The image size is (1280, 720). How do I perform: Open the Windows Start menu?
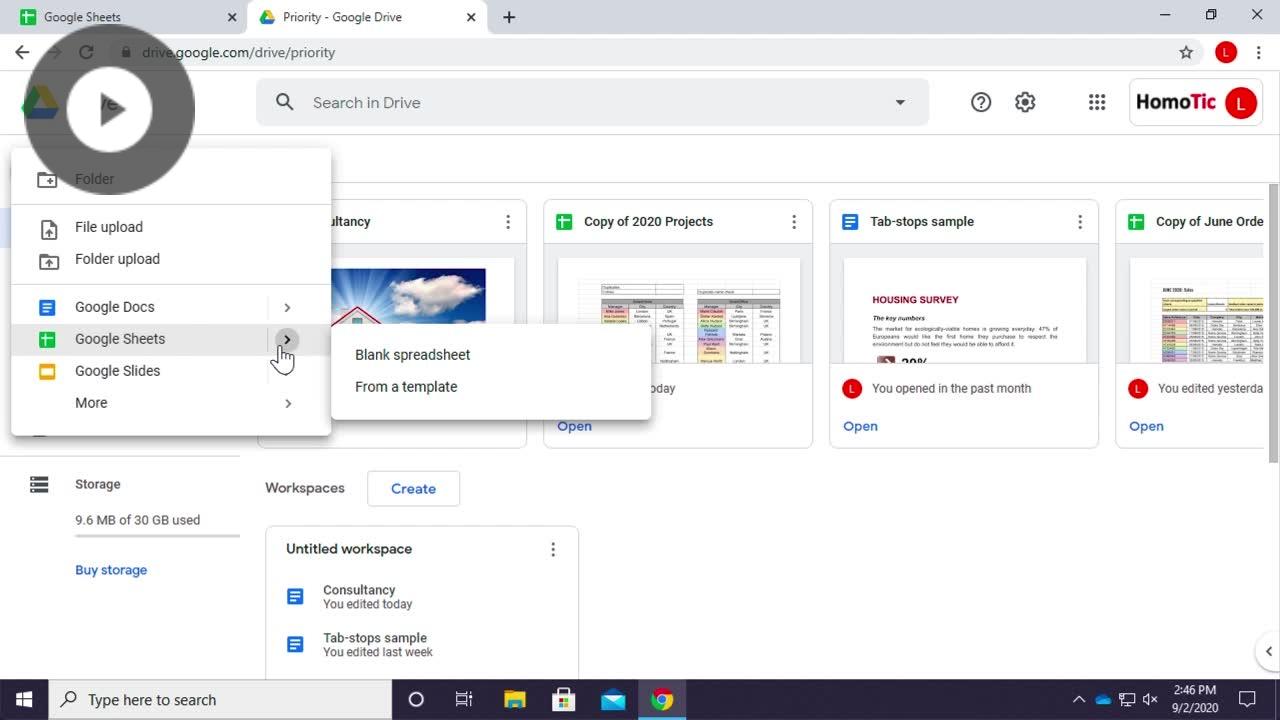pyautogui.click(x=24, y=700)
